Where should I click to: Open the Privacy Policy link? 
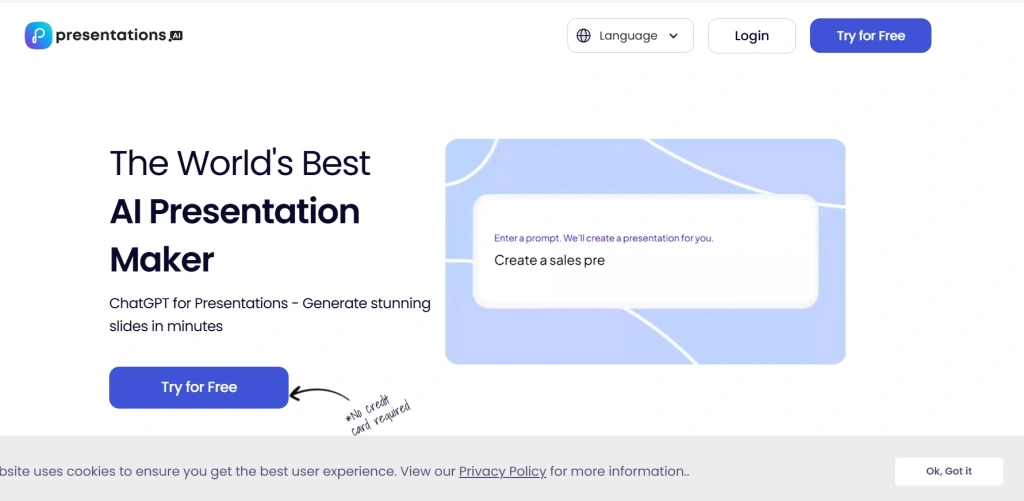(x=502, y=471)
